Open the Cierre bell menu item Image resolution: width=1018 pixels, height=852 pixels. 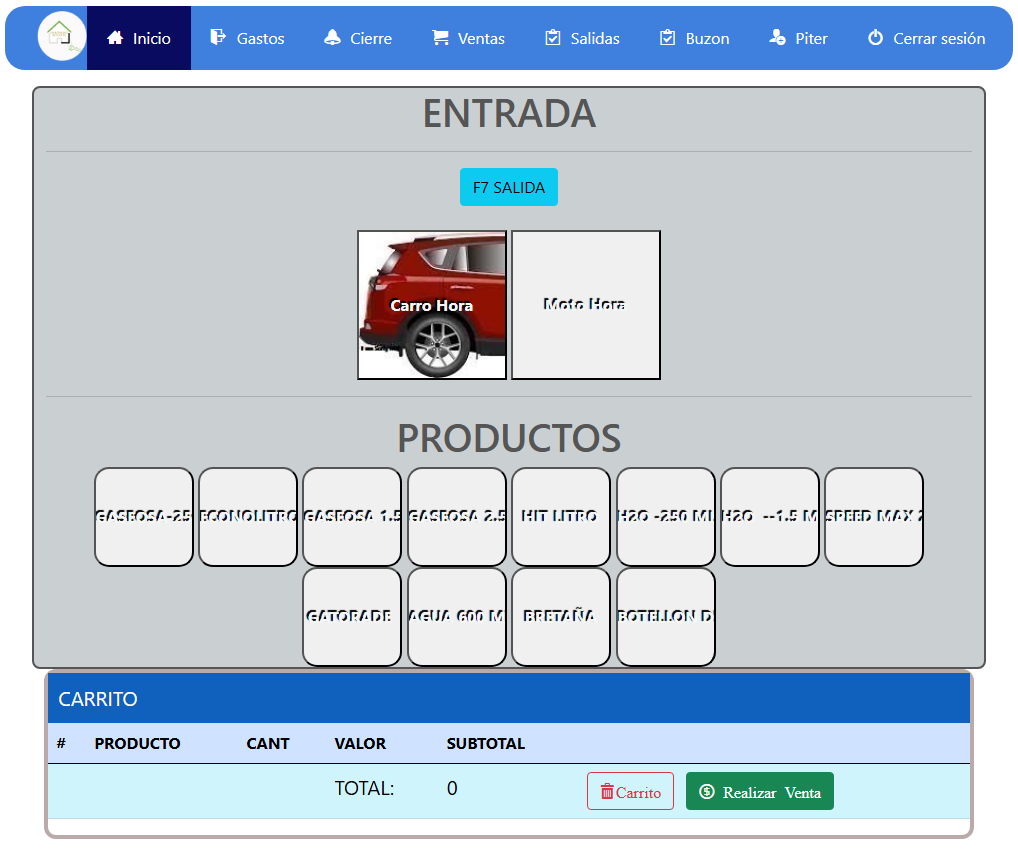358,38
